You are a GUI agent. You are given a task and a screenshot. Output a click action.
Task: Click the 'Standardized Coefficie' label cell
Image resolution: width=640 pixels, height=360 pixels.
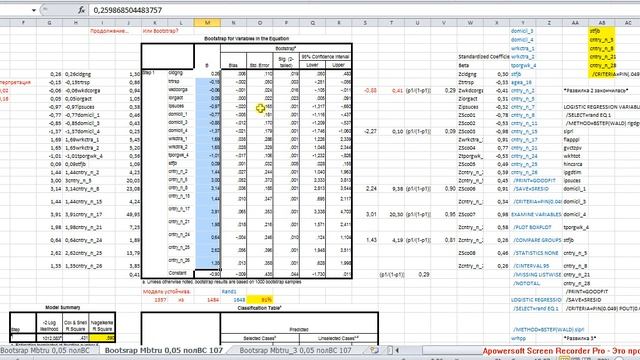(x=484, y=57)
